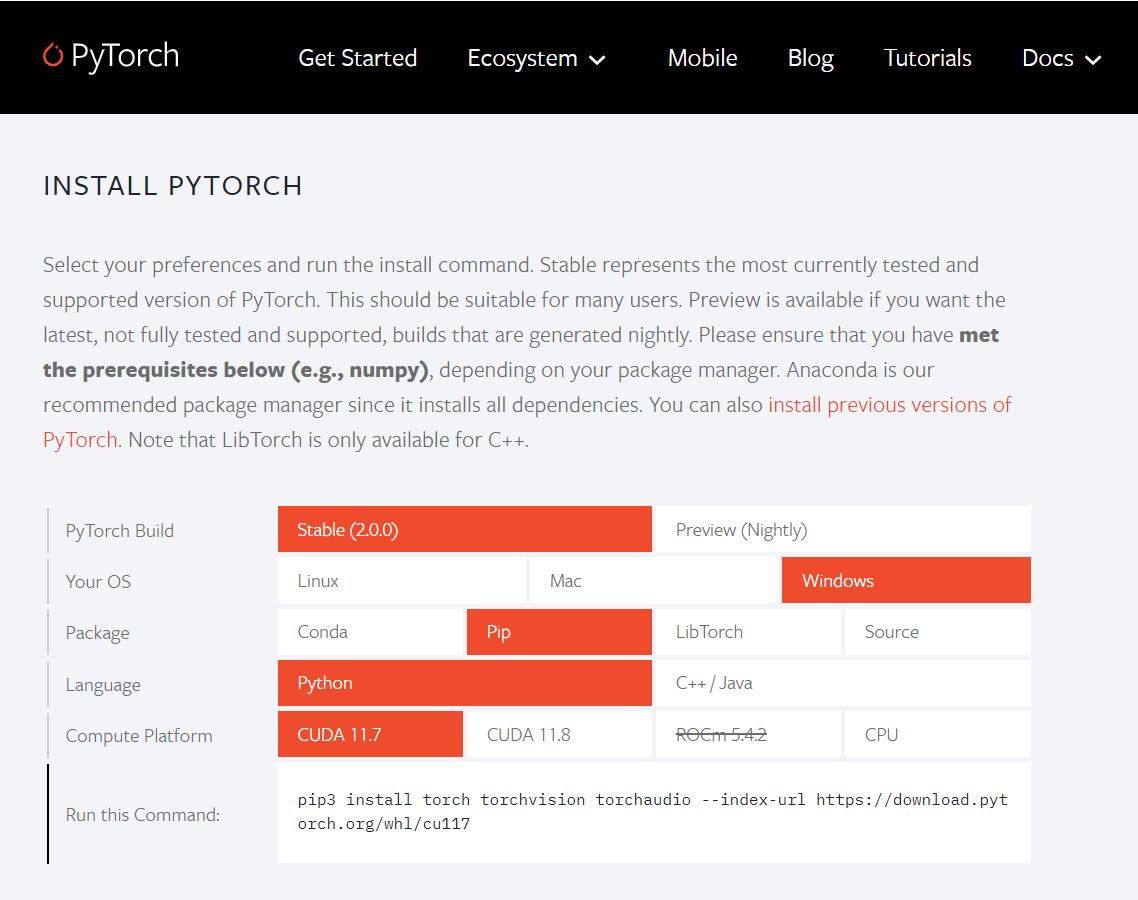Select CUDA 11.7 compute platform

(370, 735)
